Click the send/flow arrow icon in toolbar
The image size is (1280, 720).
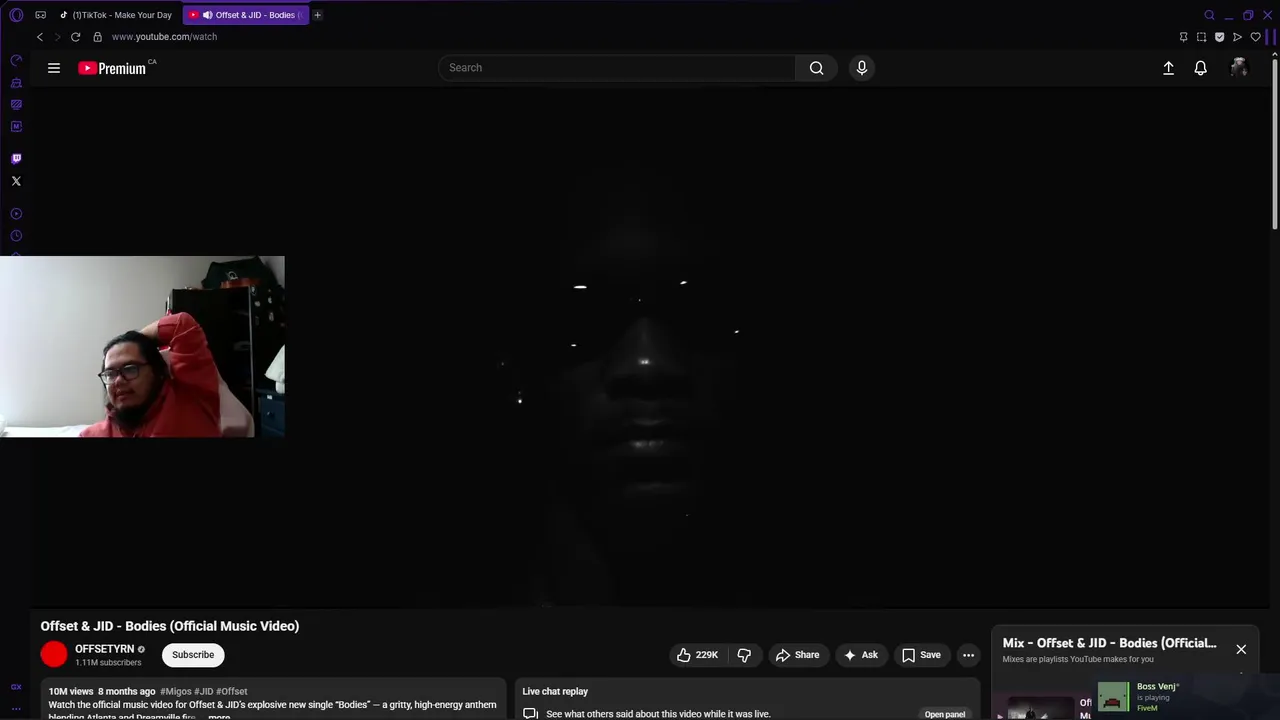pos(1237,37)
